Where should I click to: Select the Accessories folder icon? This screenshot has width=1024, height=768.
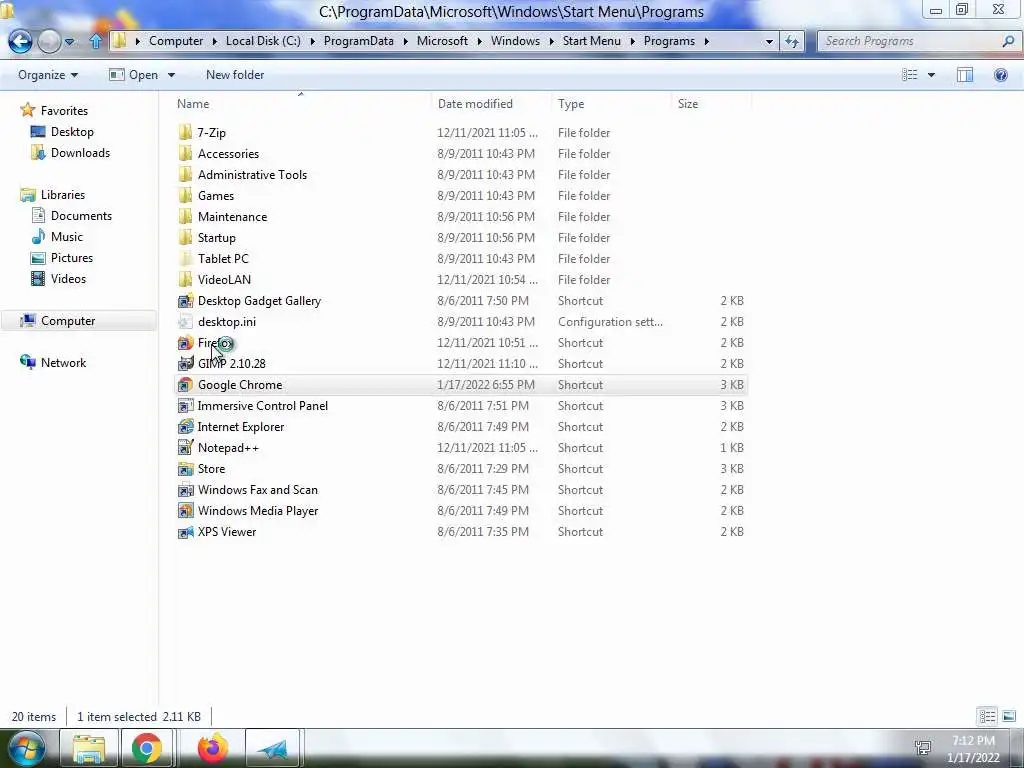[185, 153]
